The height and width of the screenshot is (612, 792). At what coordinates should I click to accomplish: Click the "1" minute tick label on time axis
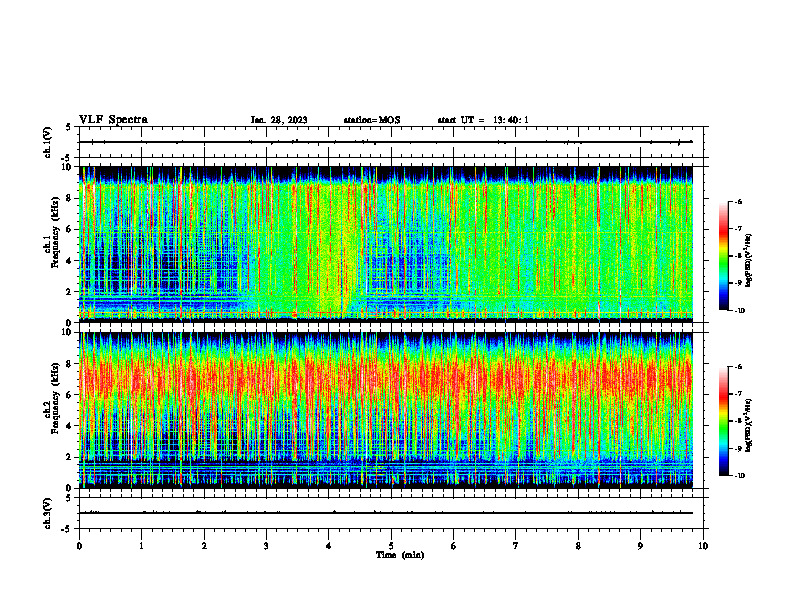coord(141,546)
